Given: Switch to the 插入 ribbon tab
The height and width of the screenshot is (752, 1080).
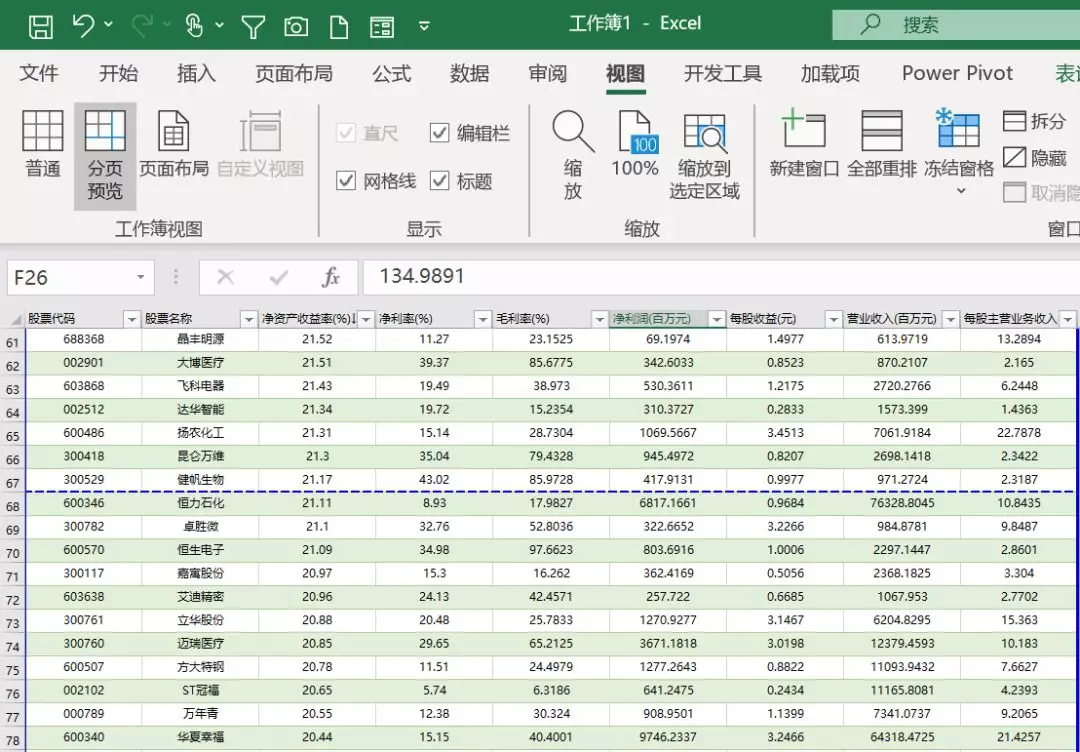Looking at the screenshot, I should [x=196, y=73].
